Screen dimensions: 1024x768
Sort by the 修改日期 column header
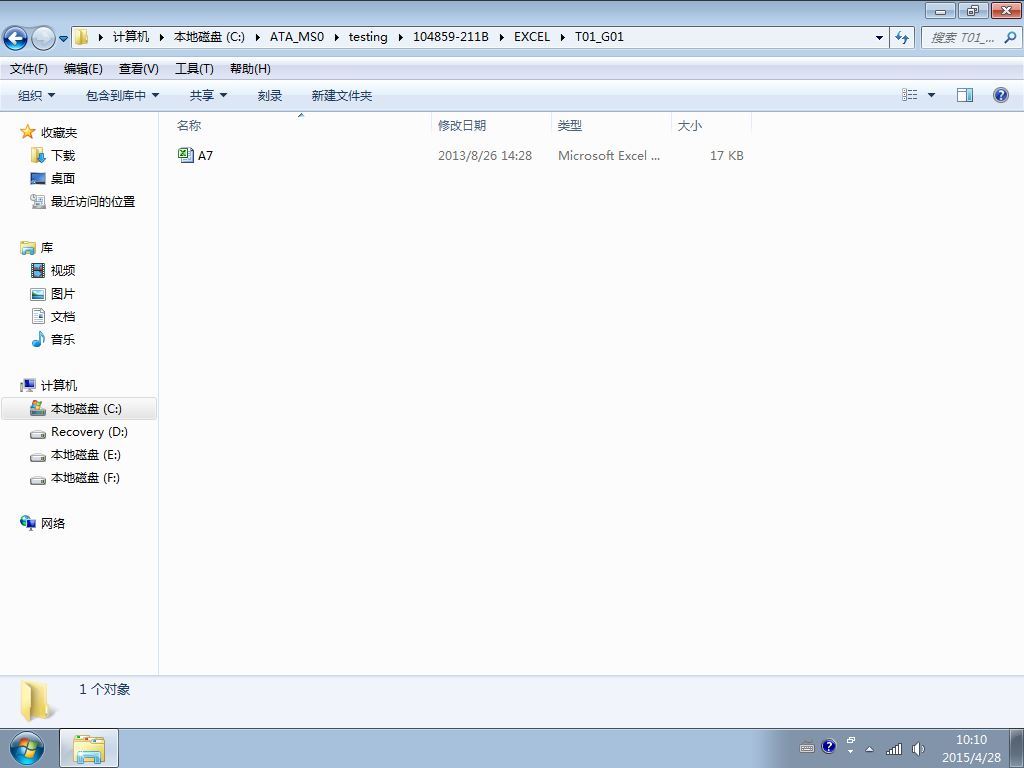pyautogui.click(x=492, y=125)
